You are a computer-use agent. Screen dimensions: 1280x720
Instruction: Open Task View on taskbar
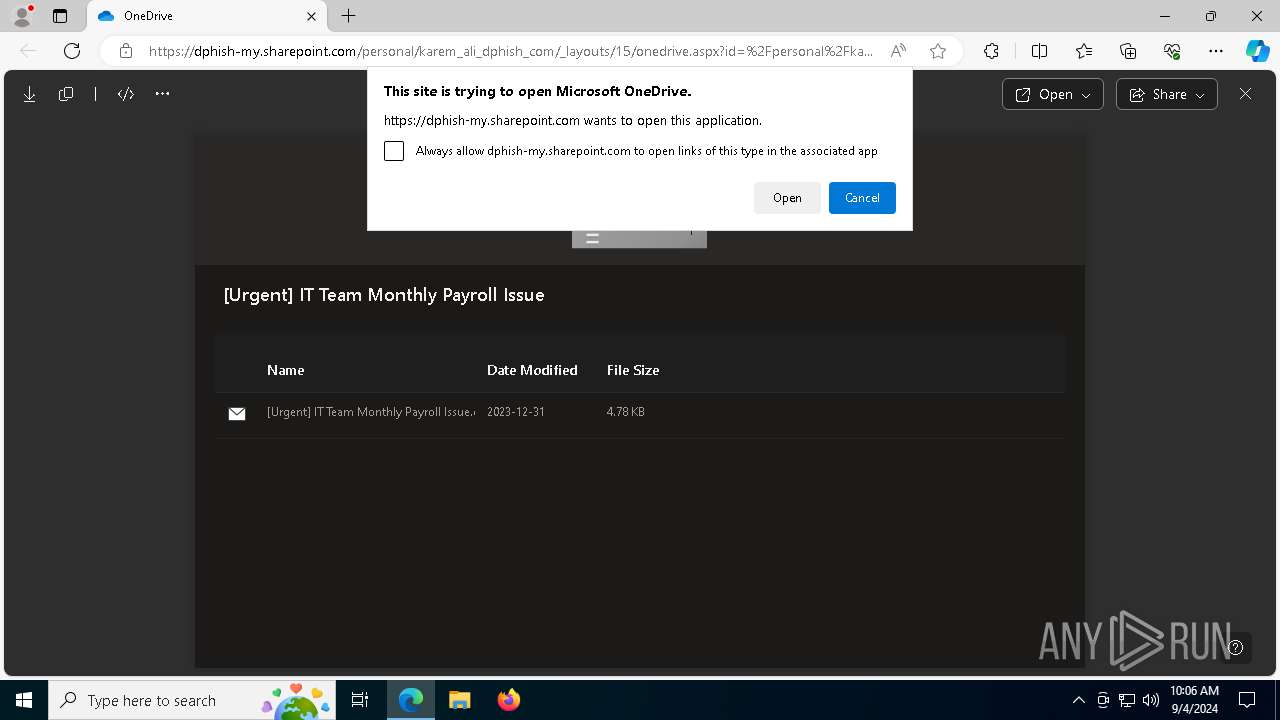360,700
